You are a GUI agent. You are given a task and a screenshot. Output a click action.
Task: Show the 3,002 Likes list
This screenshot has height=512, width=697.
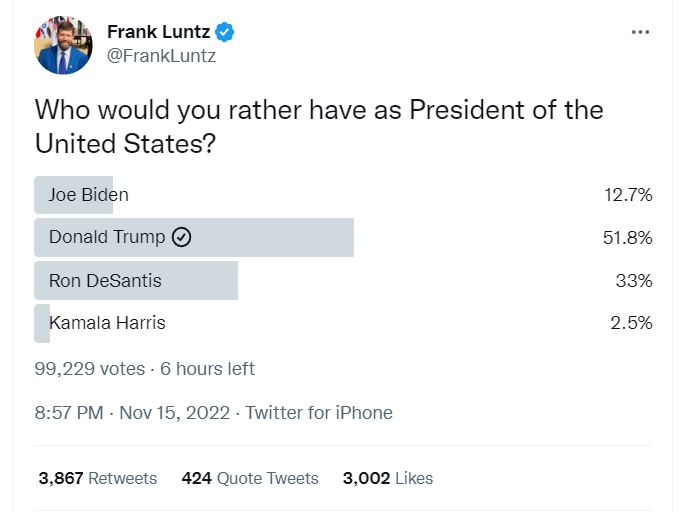pyautogui.click(x=387, y=478)
